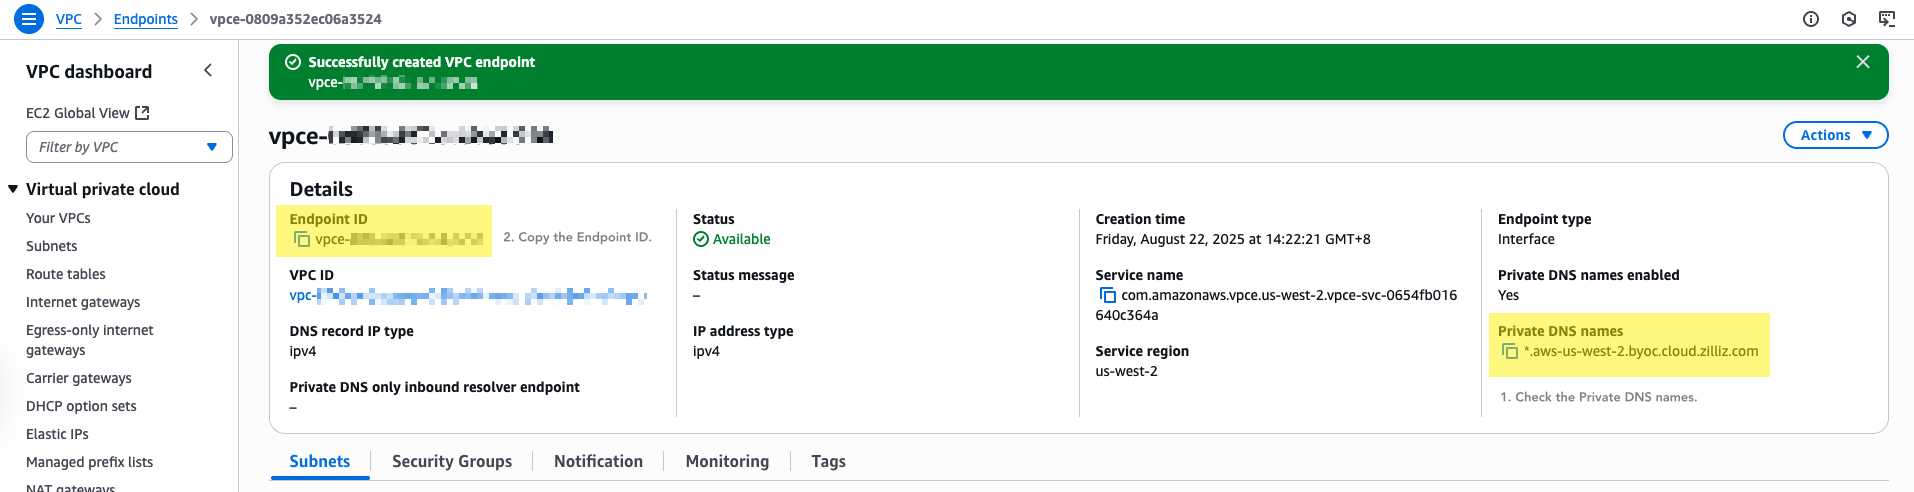This screenshot has height=492, width=1914.
Task: Go to Route tables in sidebar
Action: click(66, 274)
